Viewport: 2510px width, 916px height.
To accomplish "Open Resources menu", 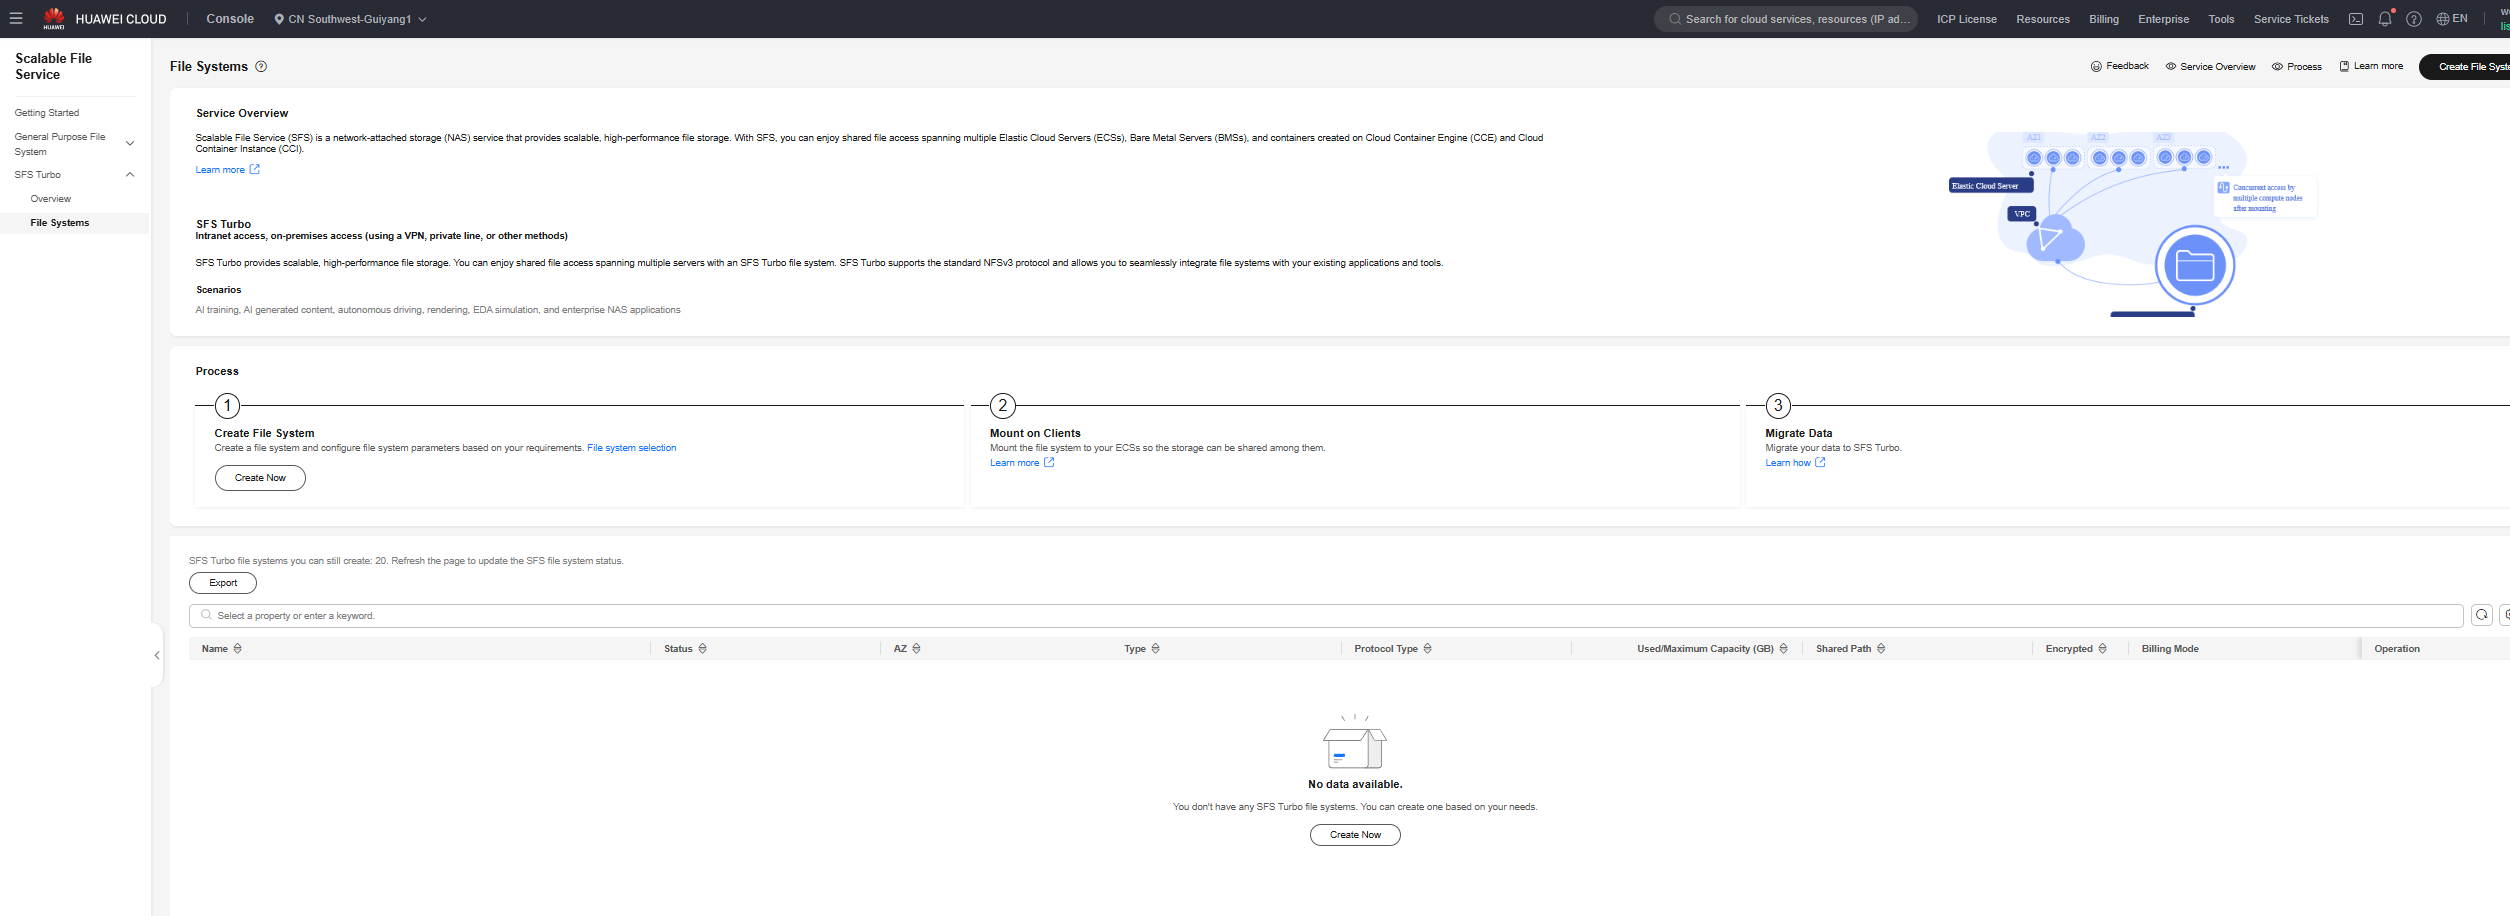I will coord(2043,19).
